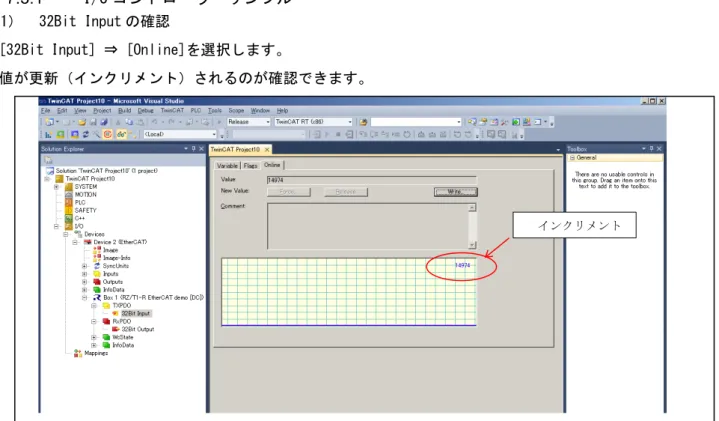Image resolution: width=719 pixels, height=421 pixels.
Task: Select the Online tab
Action: click(272, 165)
